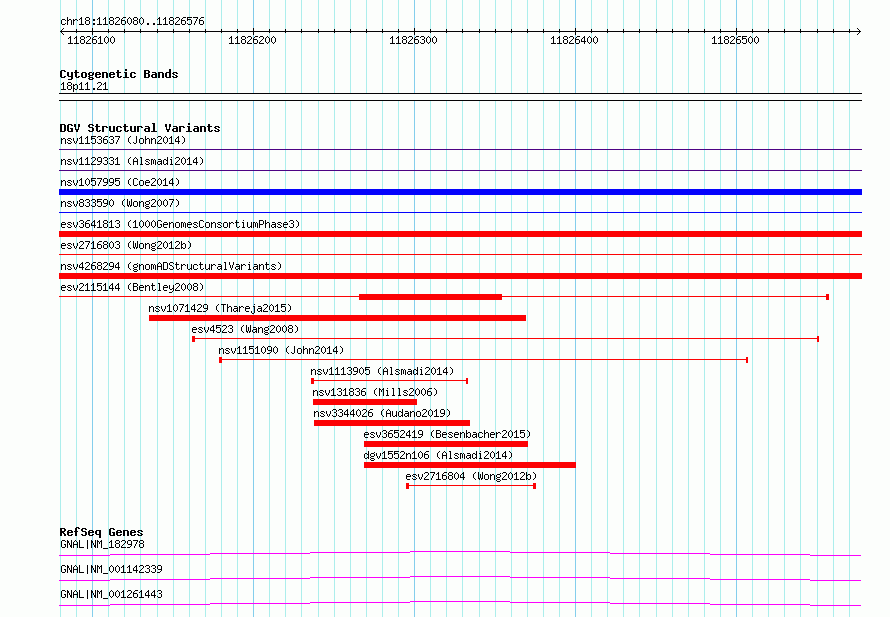Click the nsv1153637 (John2014) variant label
Viewport: 890px width, 617px height.
(123, 140)
